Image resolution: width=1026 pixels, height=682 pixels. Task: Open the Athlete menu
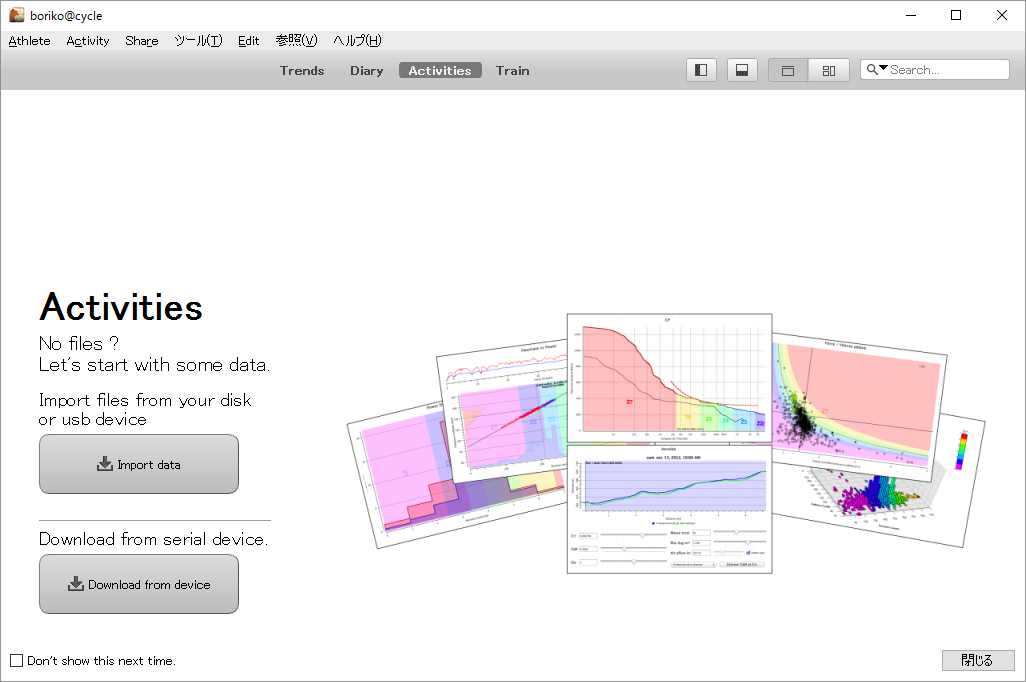pos(29,41)
